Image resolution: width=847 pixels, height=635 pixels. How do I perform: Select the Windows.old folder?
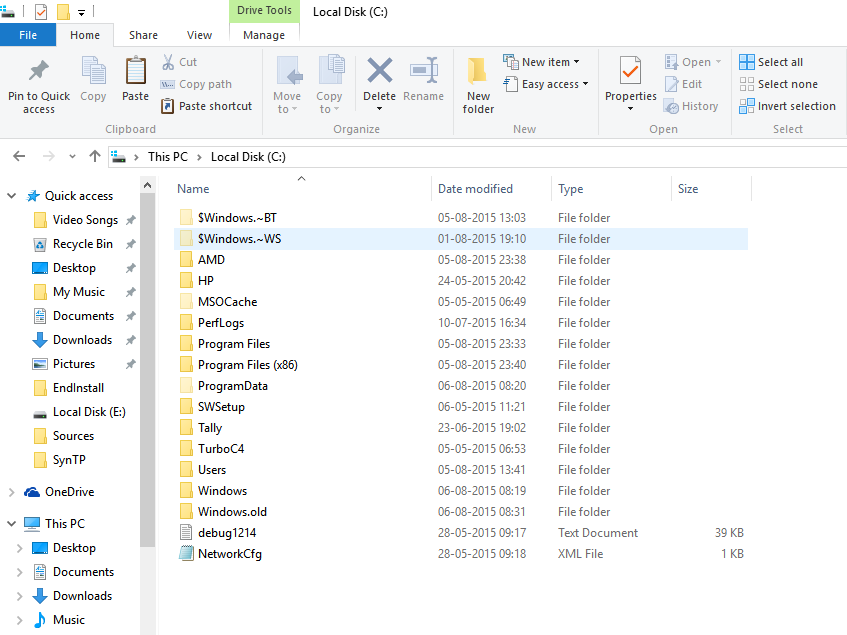click(232, 512)
